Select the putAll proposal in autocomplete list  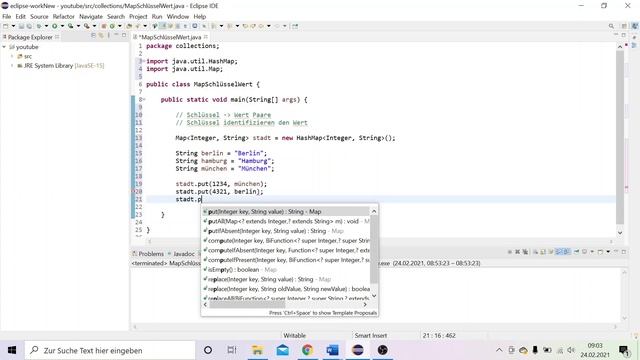pos(286,221)
